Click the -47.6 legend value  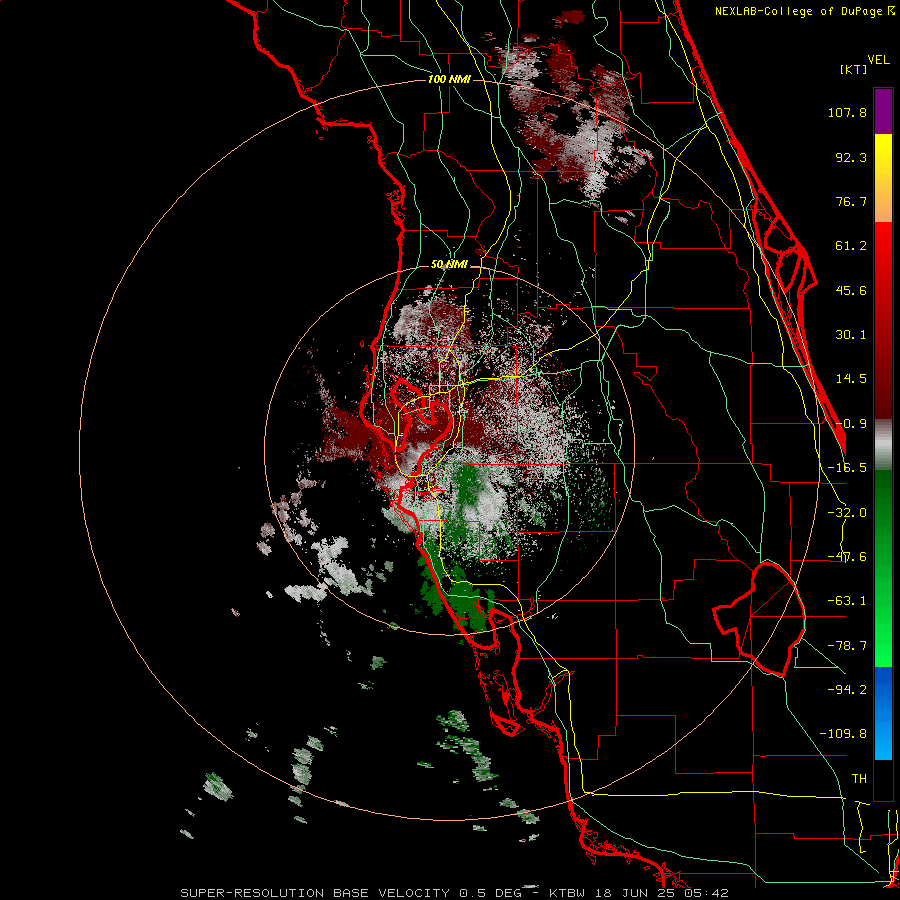pyautogui.click(x=847, y=557)
